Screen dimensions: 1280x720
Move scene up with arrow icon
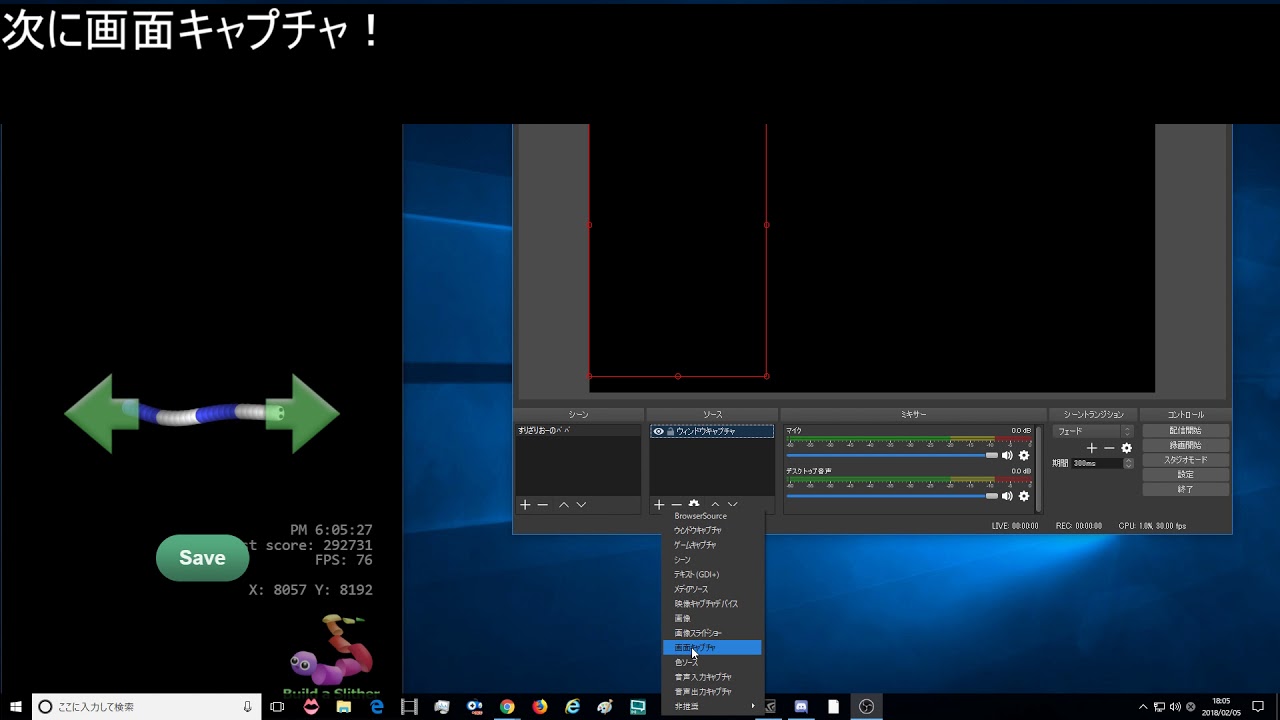564,505
